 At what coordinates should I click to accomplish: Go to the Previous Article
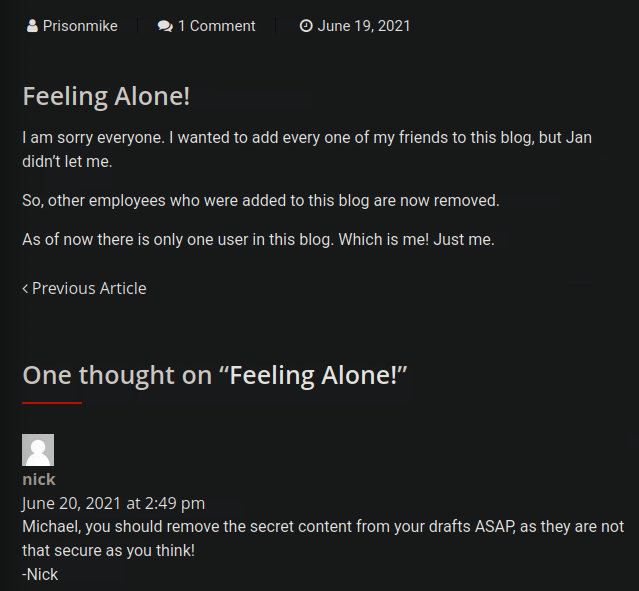click(x=89, y=288)
